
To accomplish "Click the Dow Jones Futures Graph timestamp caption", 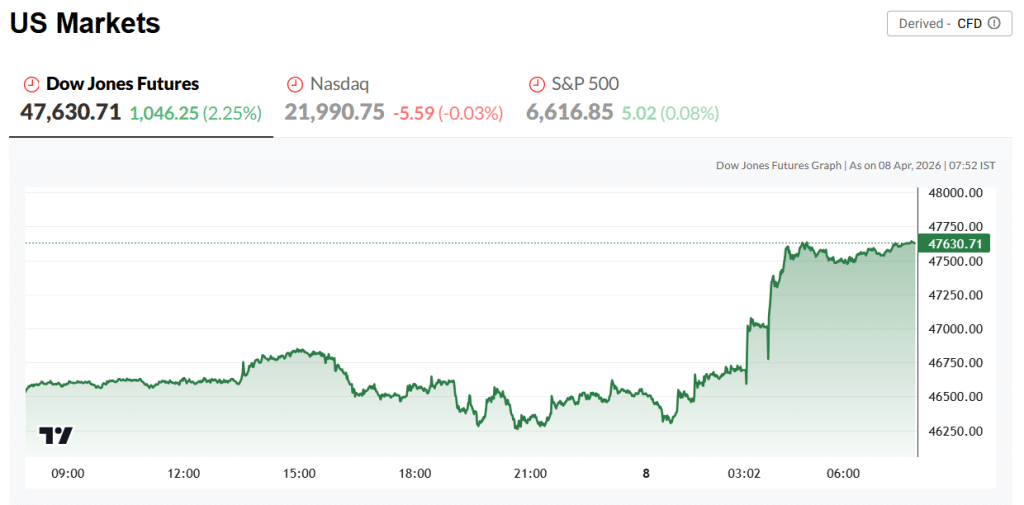I will [855, 165].
